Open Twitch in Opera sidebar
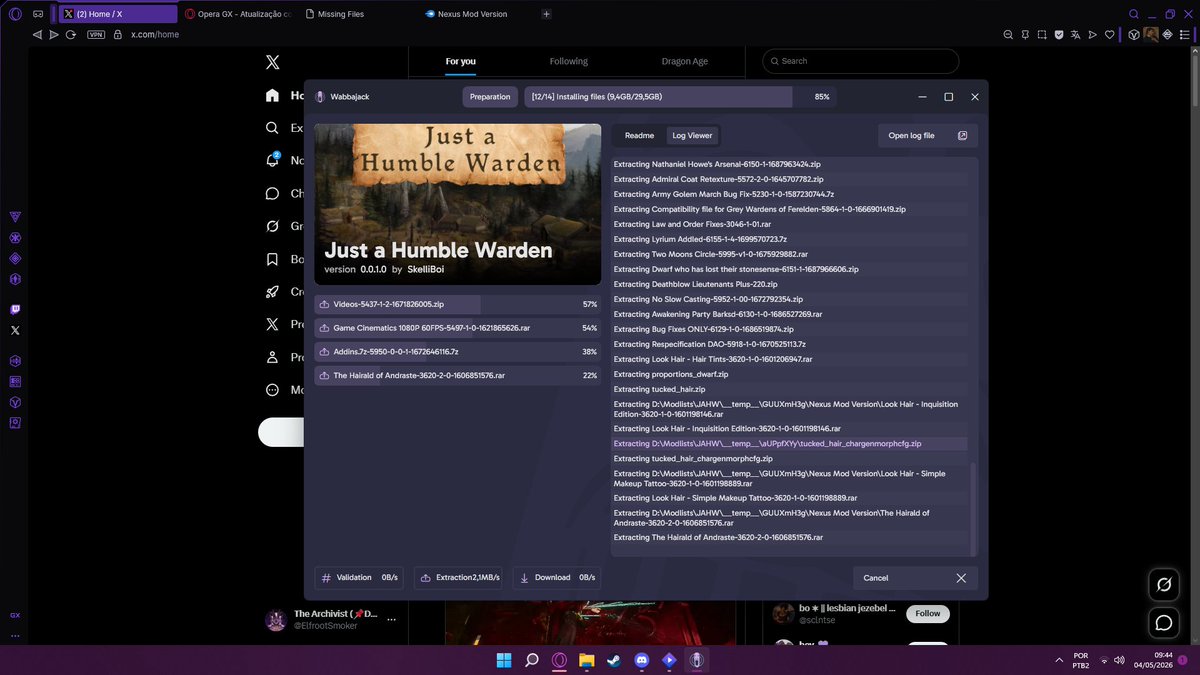This screenshot has height=675, width=1200. click(x=15, y=310)
